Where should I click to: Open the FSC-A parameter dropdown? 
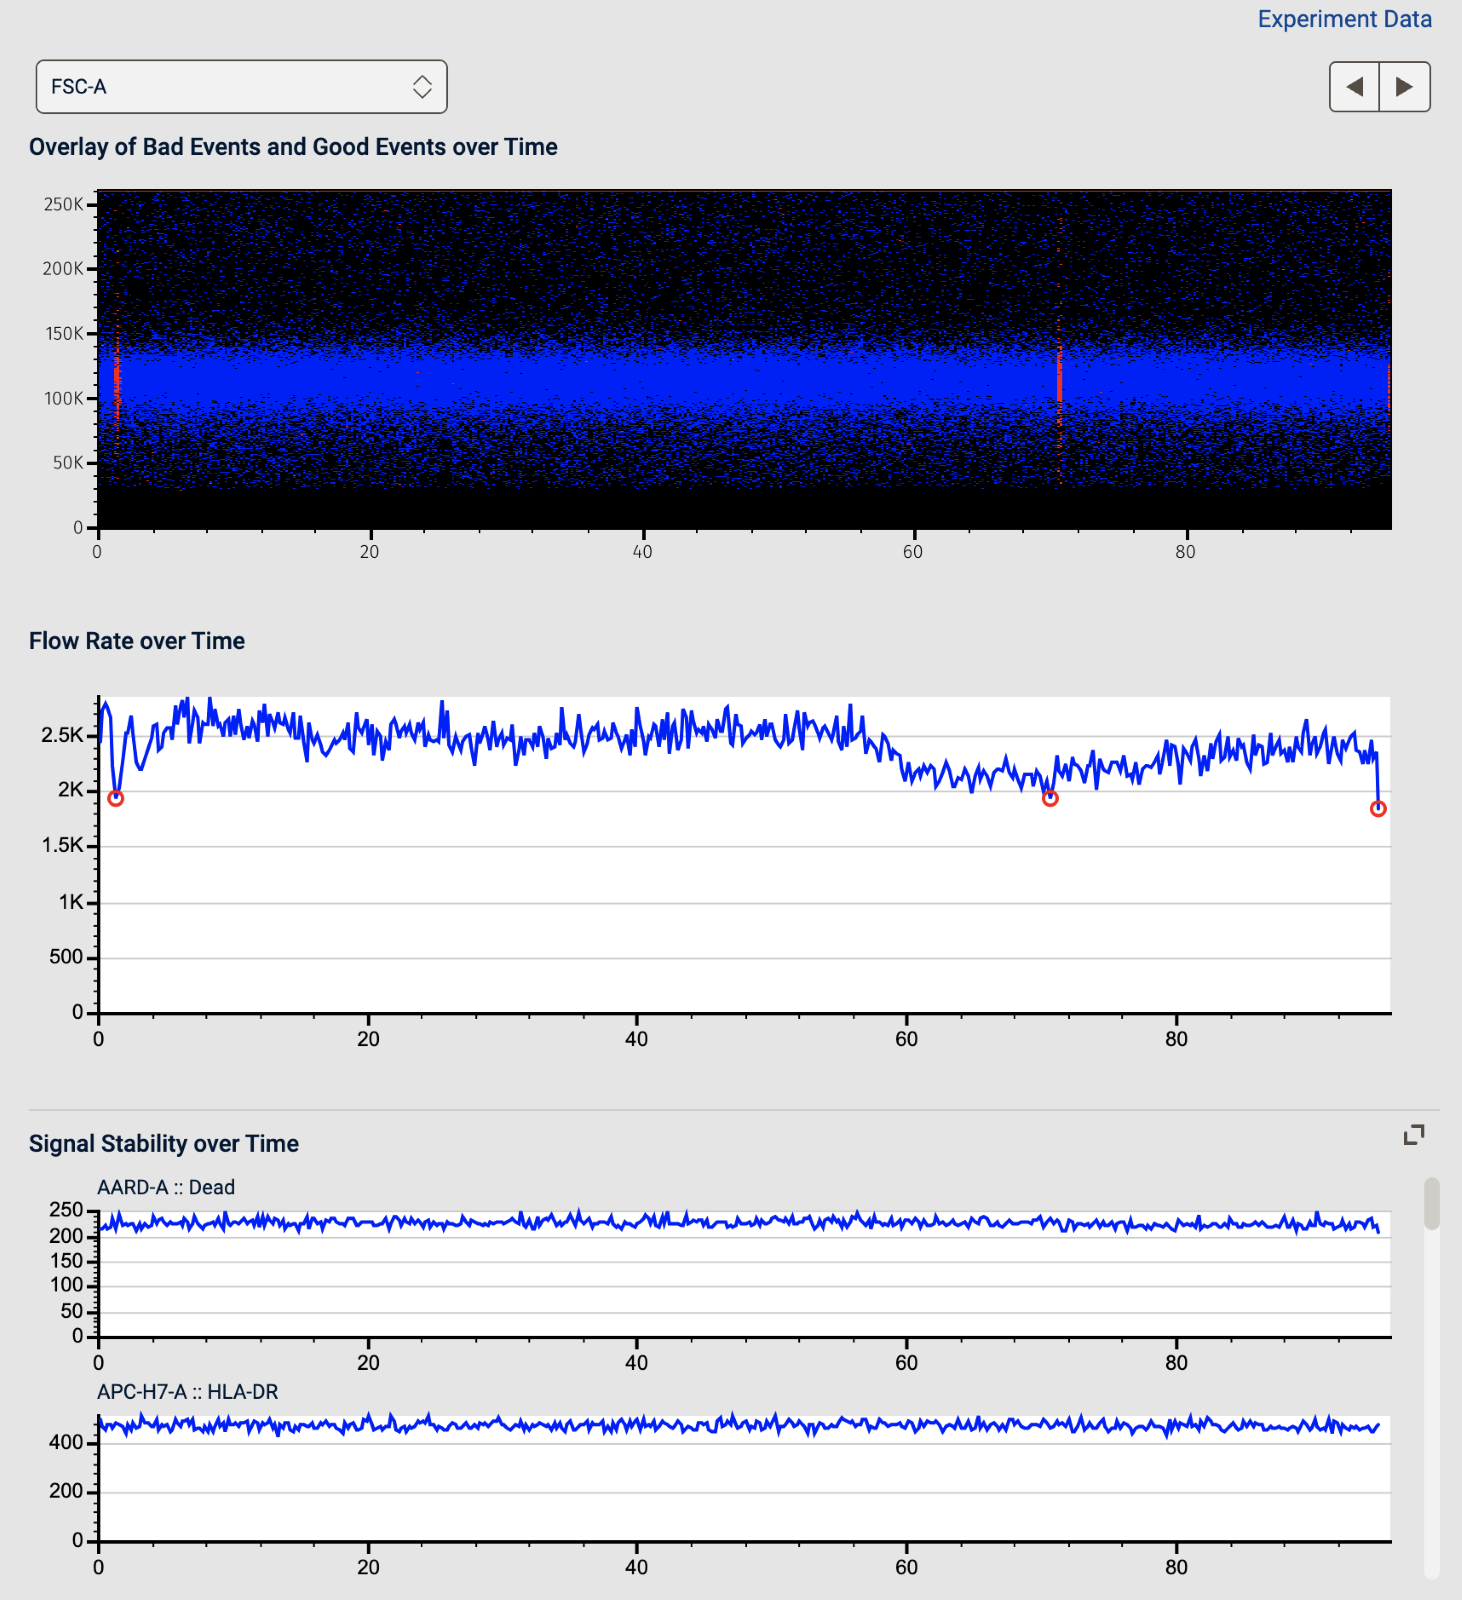point(241,87)
